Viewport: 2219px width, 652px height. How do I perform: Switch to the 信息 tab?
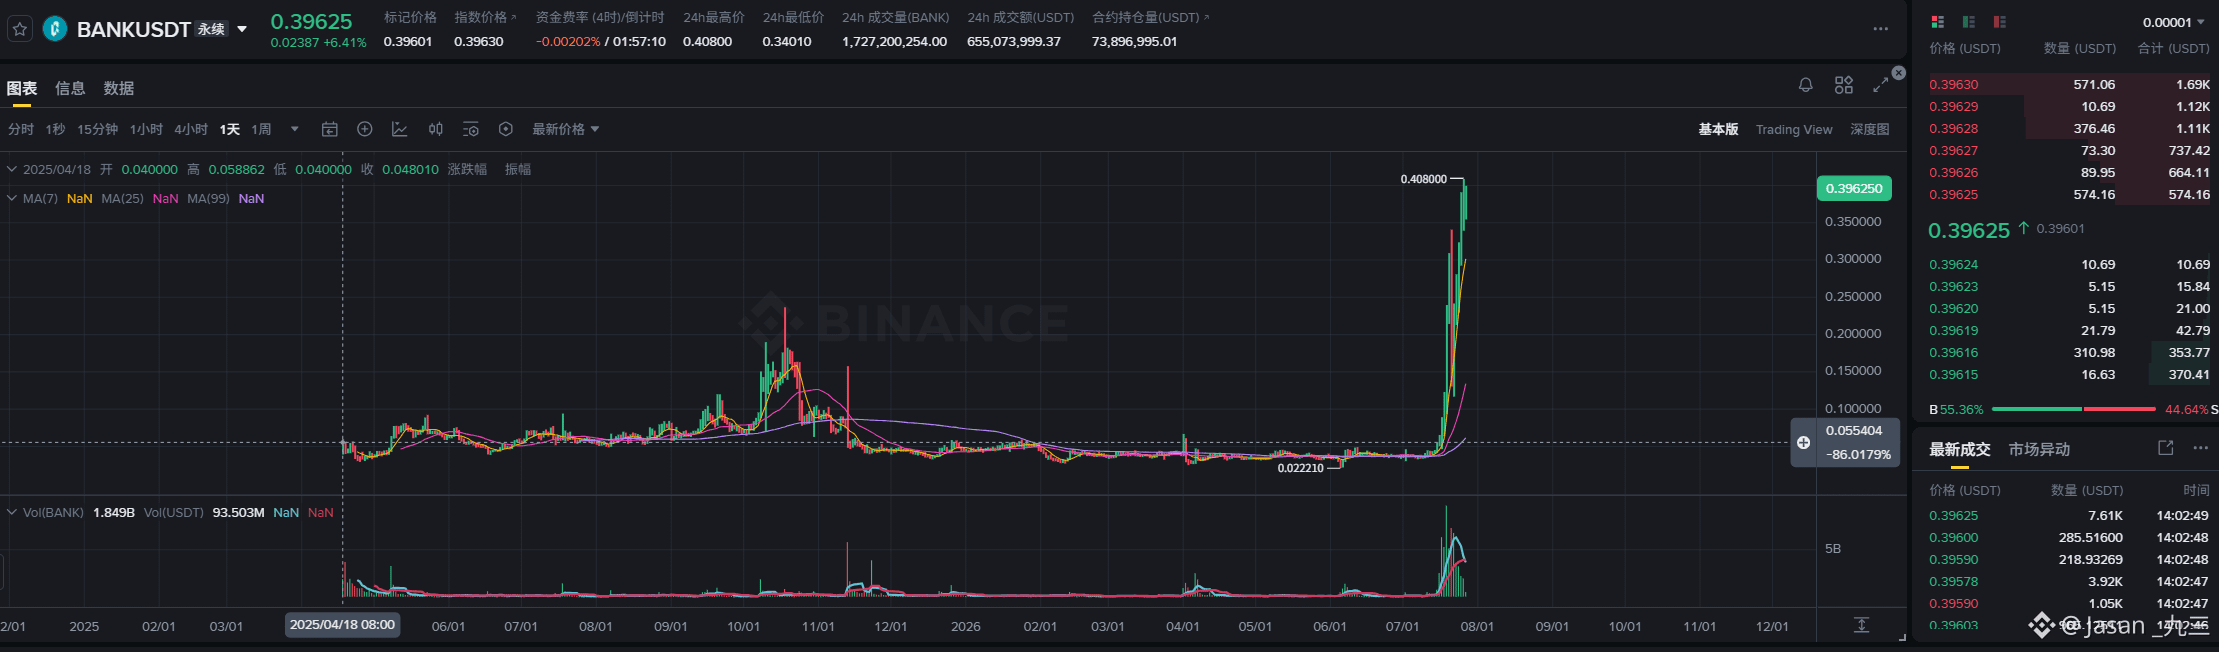point(70,88)
